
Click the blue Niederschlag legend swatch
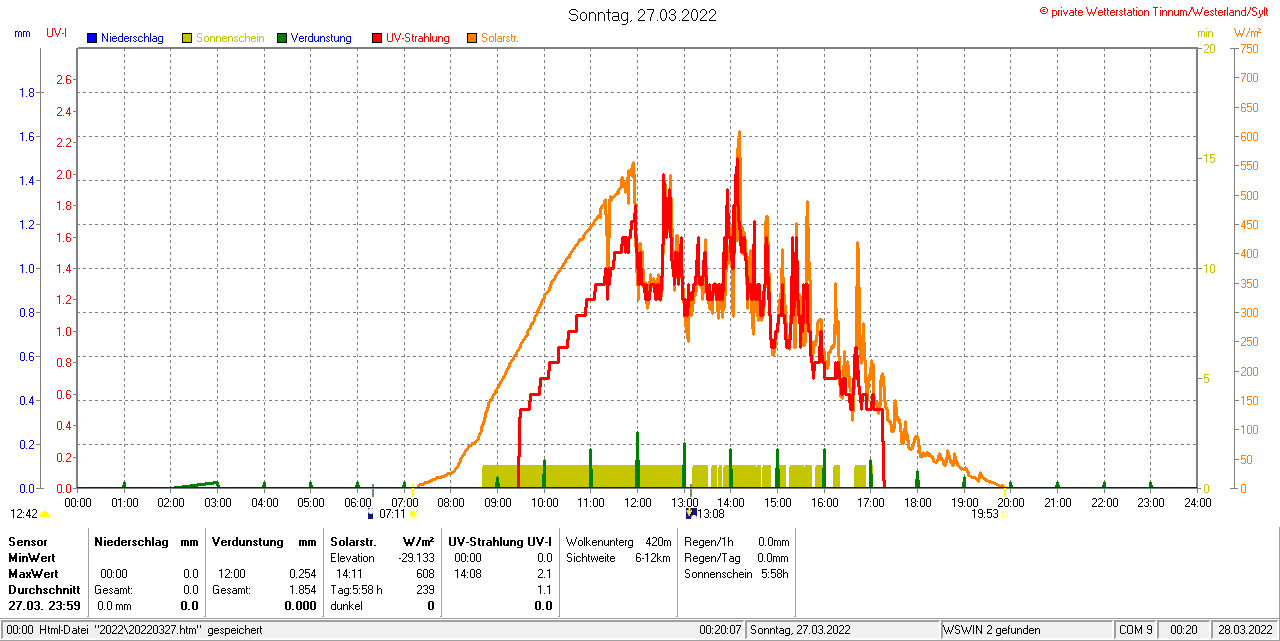click(92, 38)
